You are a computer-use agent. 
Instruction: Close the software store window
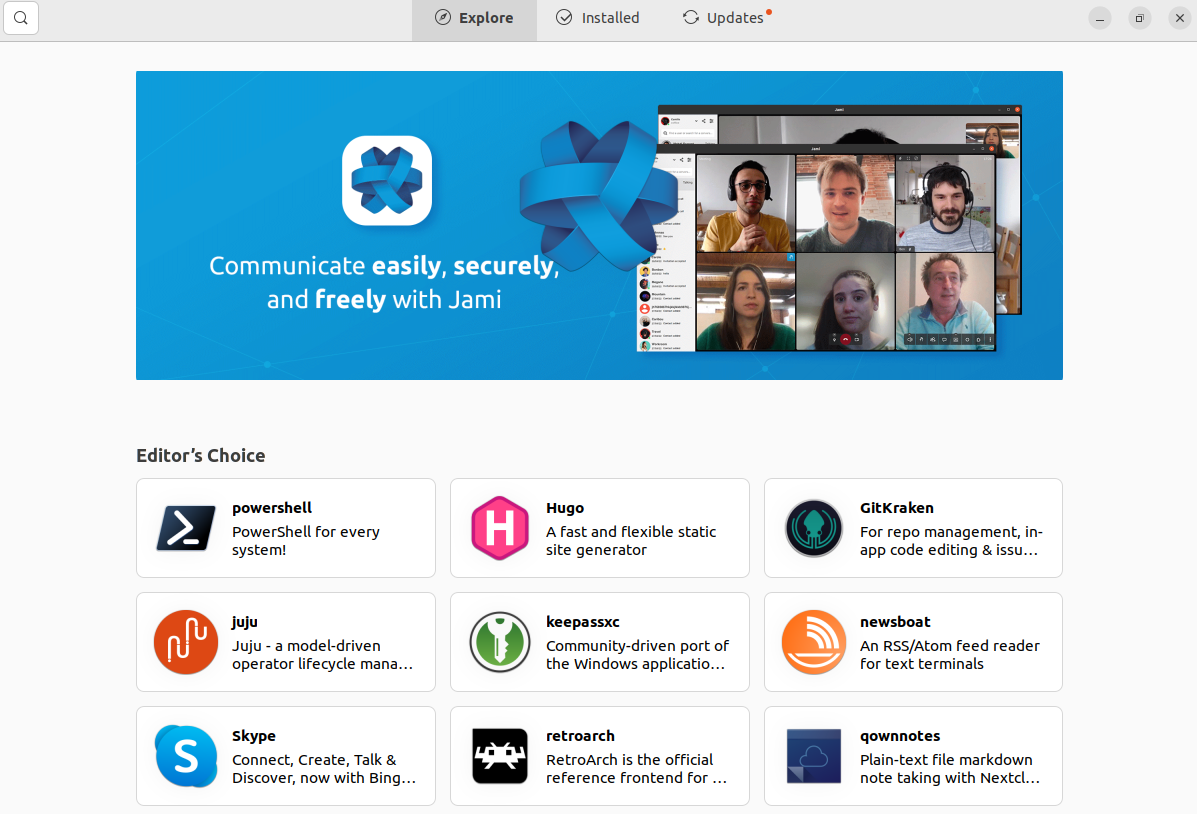[x=1179, y=18]
